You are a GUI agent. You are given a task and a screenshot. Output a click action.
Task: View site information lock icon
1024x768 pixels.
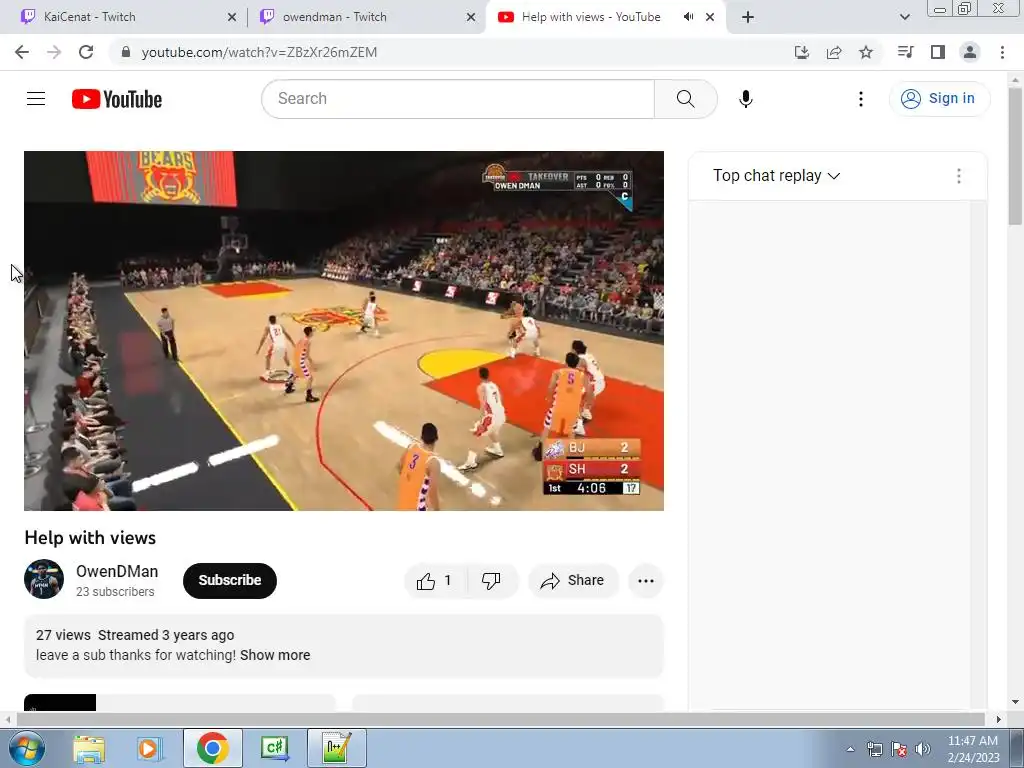click(x=126, y=52)
